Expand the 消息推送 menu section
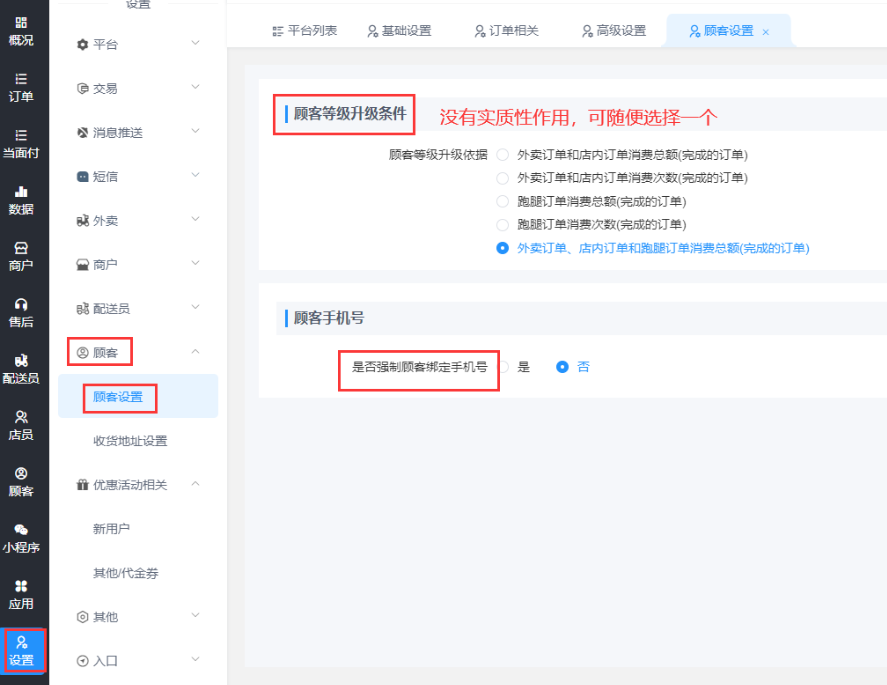The width and height of the screenshot is (887, 685). (x=138, y=133)
